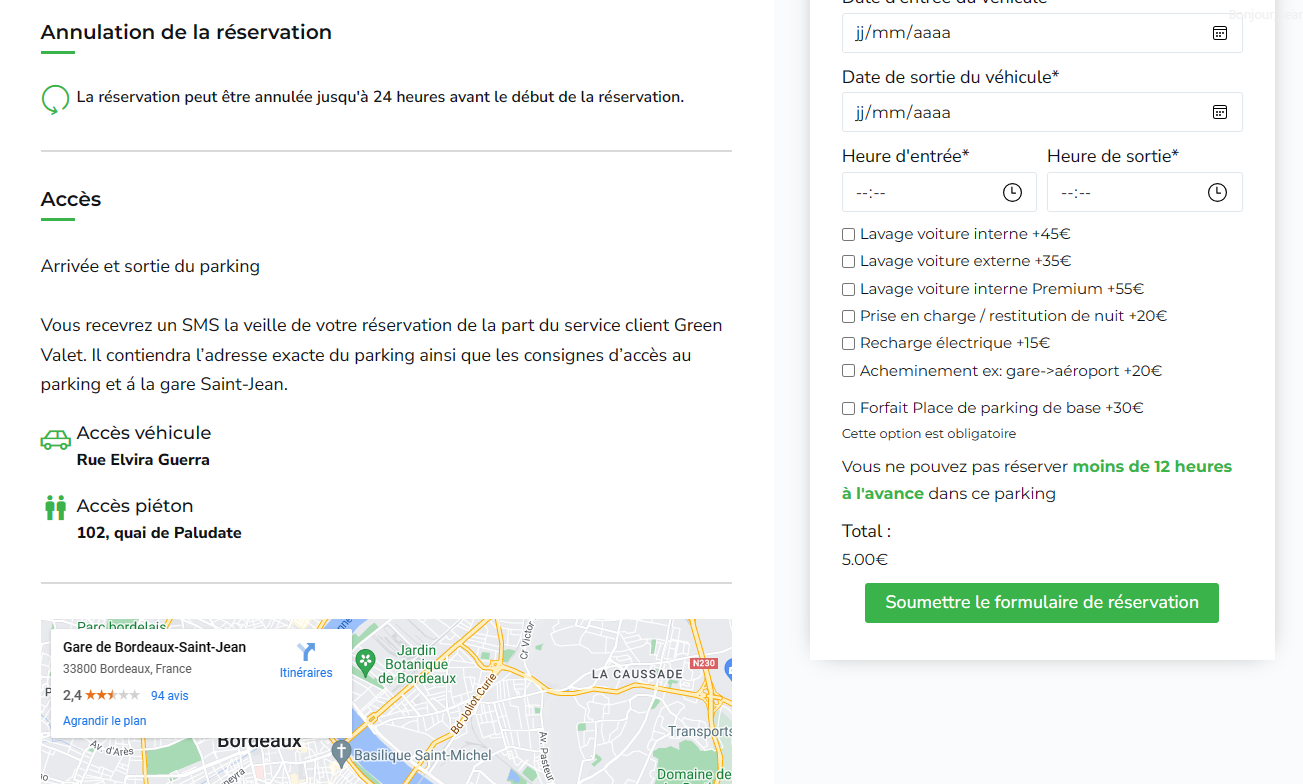Click the green pedestrian Accès piéton icon

(x=55, y=507)
